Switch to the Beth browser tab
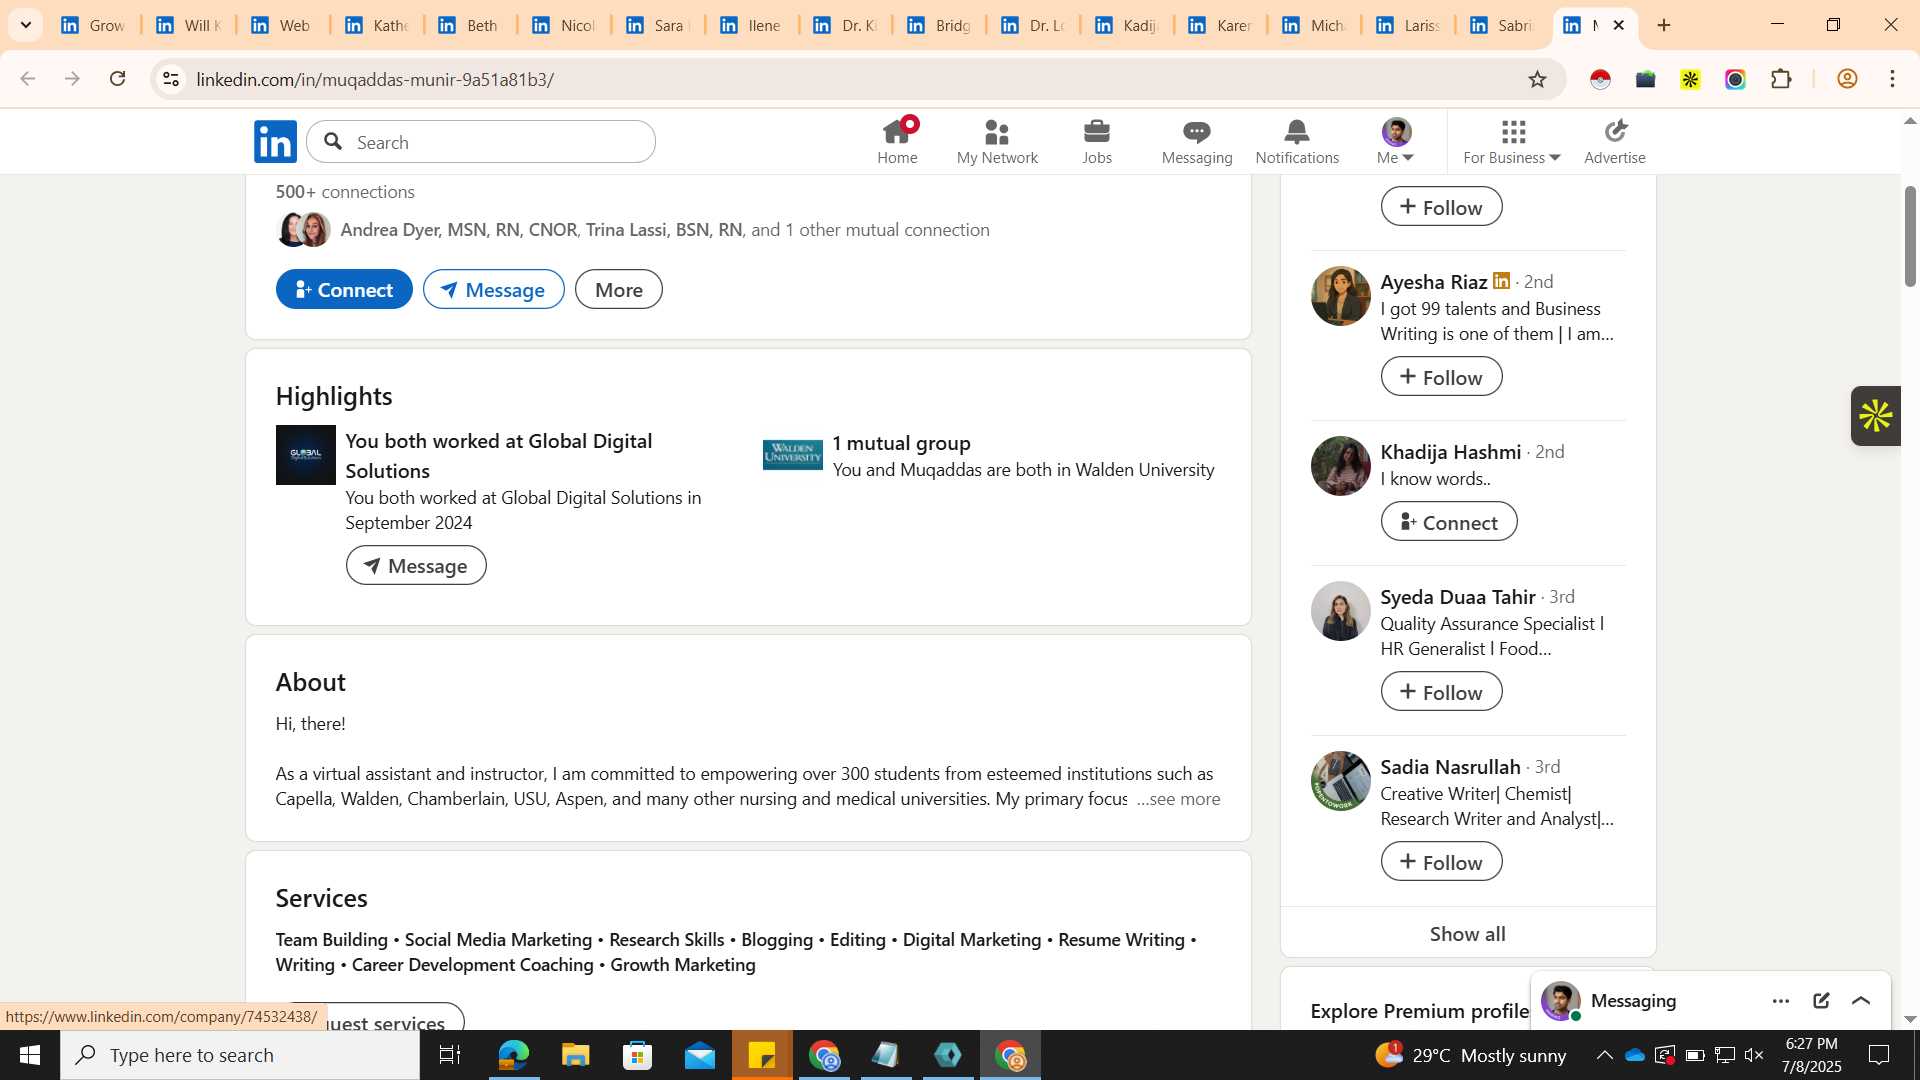This screenshot has height=1080, width=1920. (469, 25)
